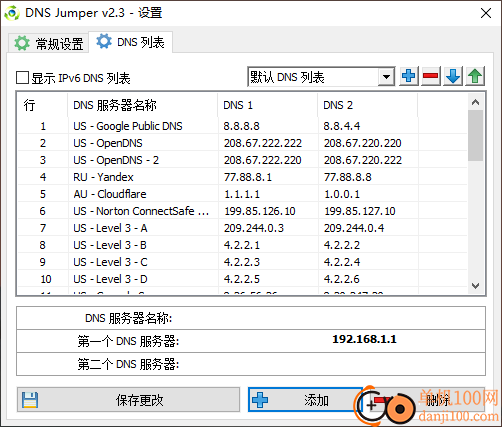This screenshot has height=427, width=502.
Task: Click the red minus remove-list icon
Action: 431,76
